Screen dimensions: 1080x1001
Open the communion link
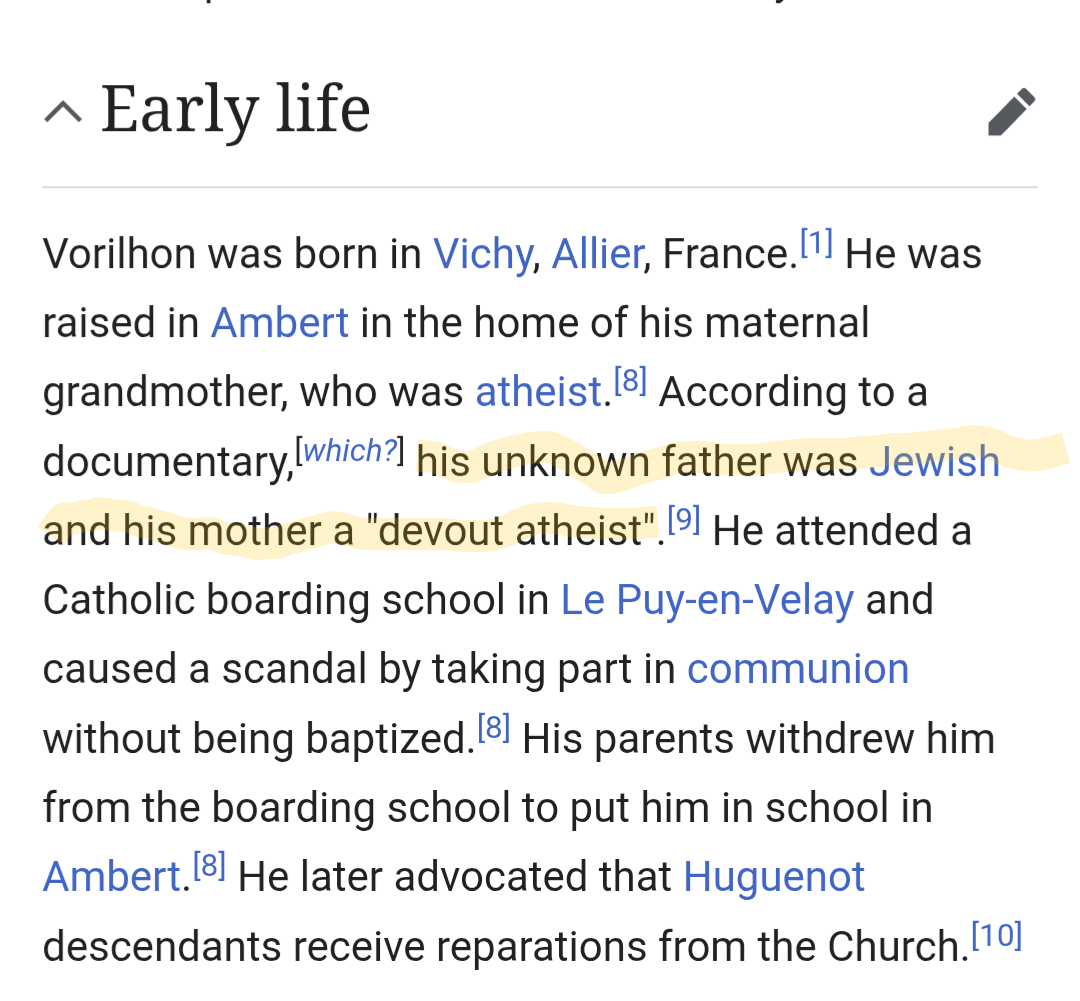point(798,669)
